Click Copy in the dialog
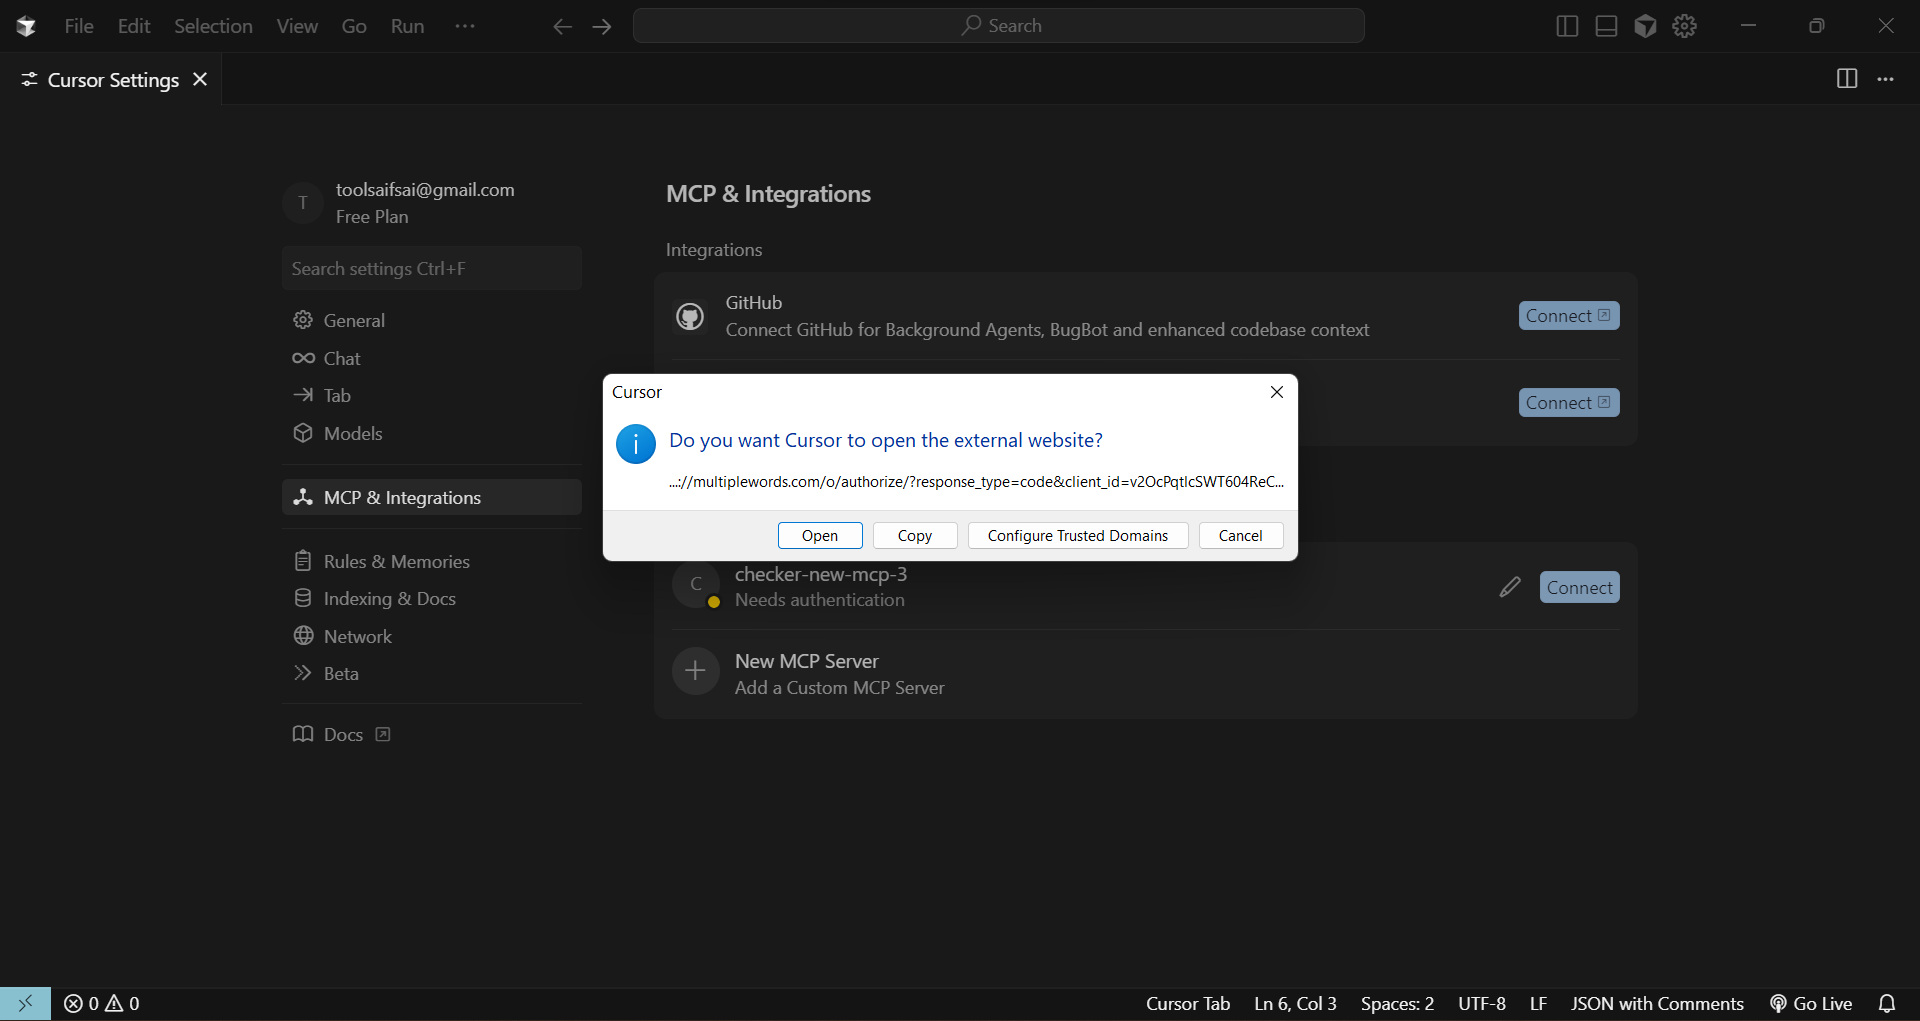Viewport: 1920px width, 1021px height. pyautogui.click(x=915, y=535)
